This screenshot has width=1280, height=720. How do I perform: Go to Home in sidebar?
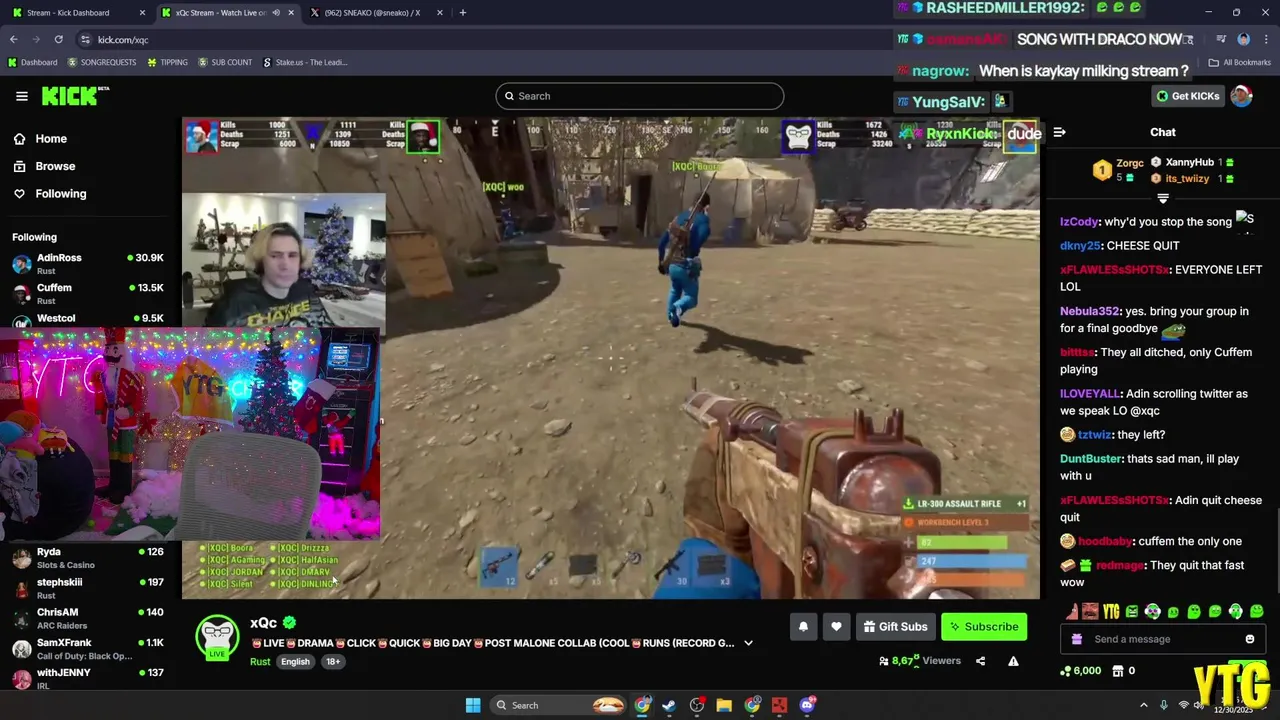click(x=40, y=139)
